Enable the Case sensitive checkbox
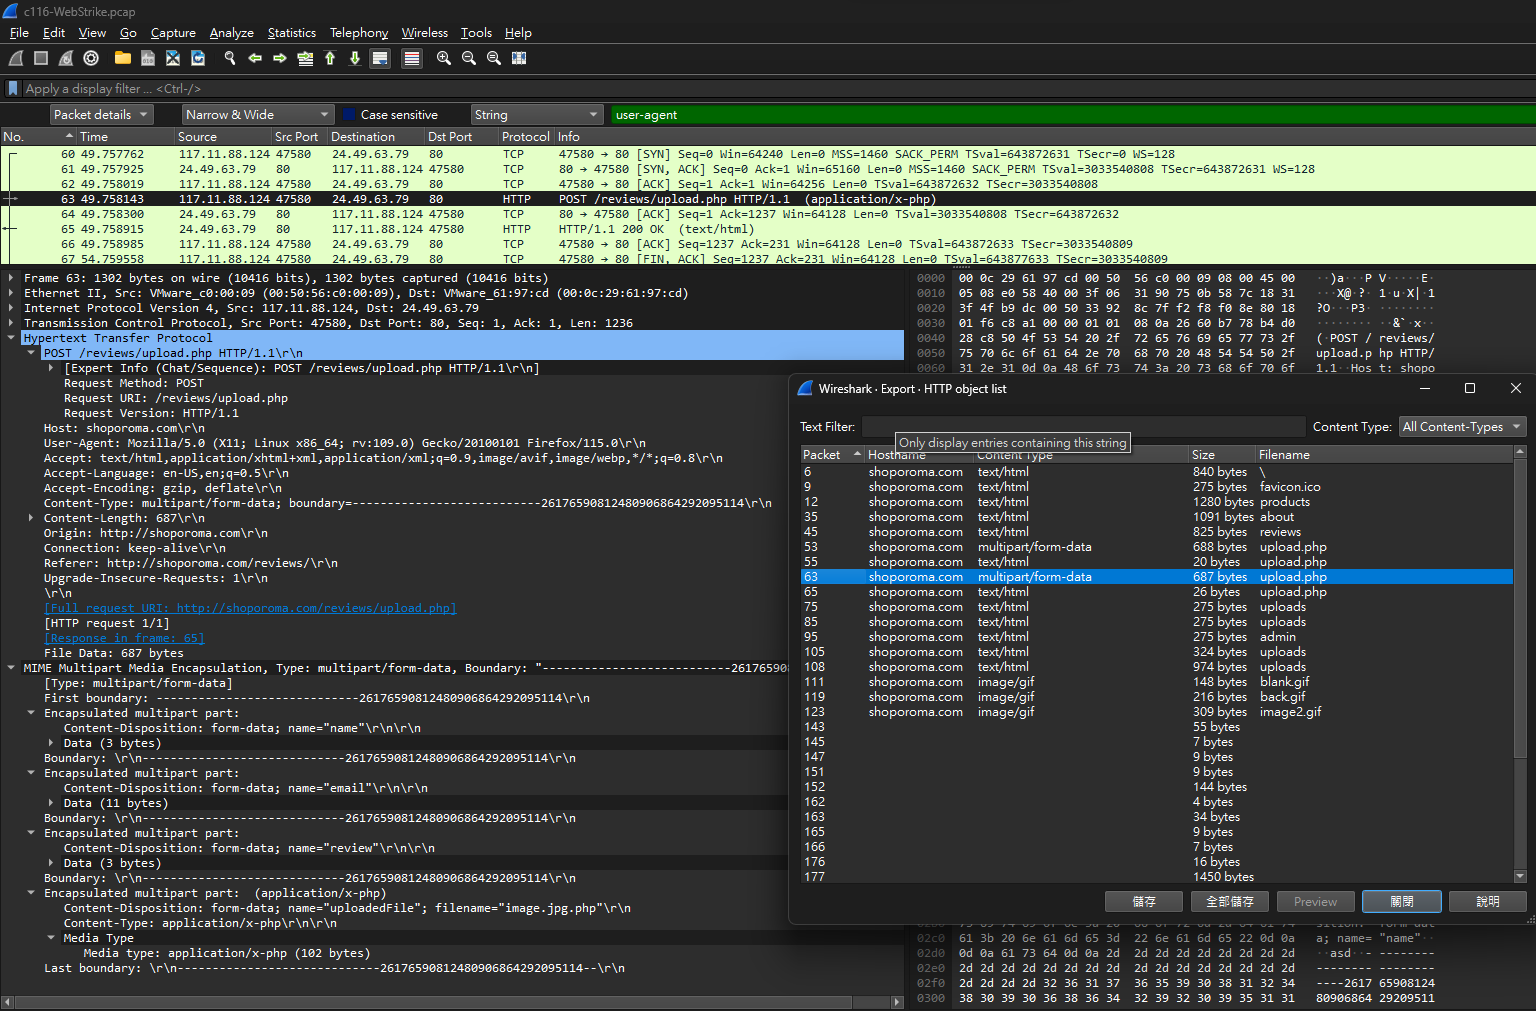This screenshot has height=1011, width=1536. pos(350,115)
